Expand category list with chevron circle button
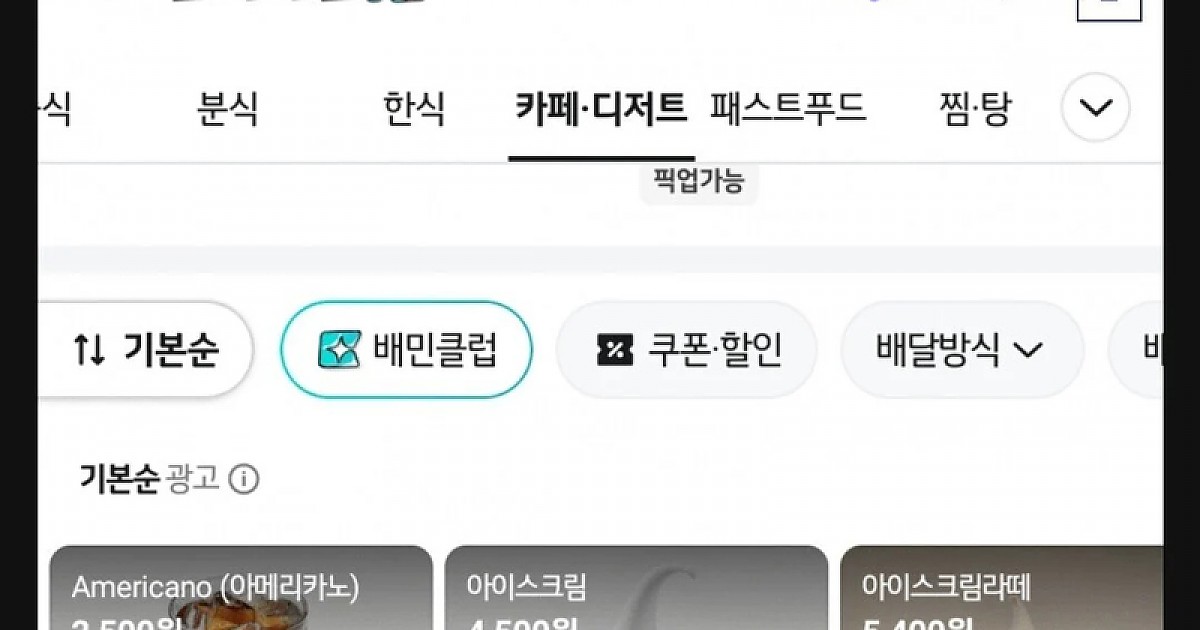The width and height of the screenshot is (1200, 630). [x=1095, y=107]
